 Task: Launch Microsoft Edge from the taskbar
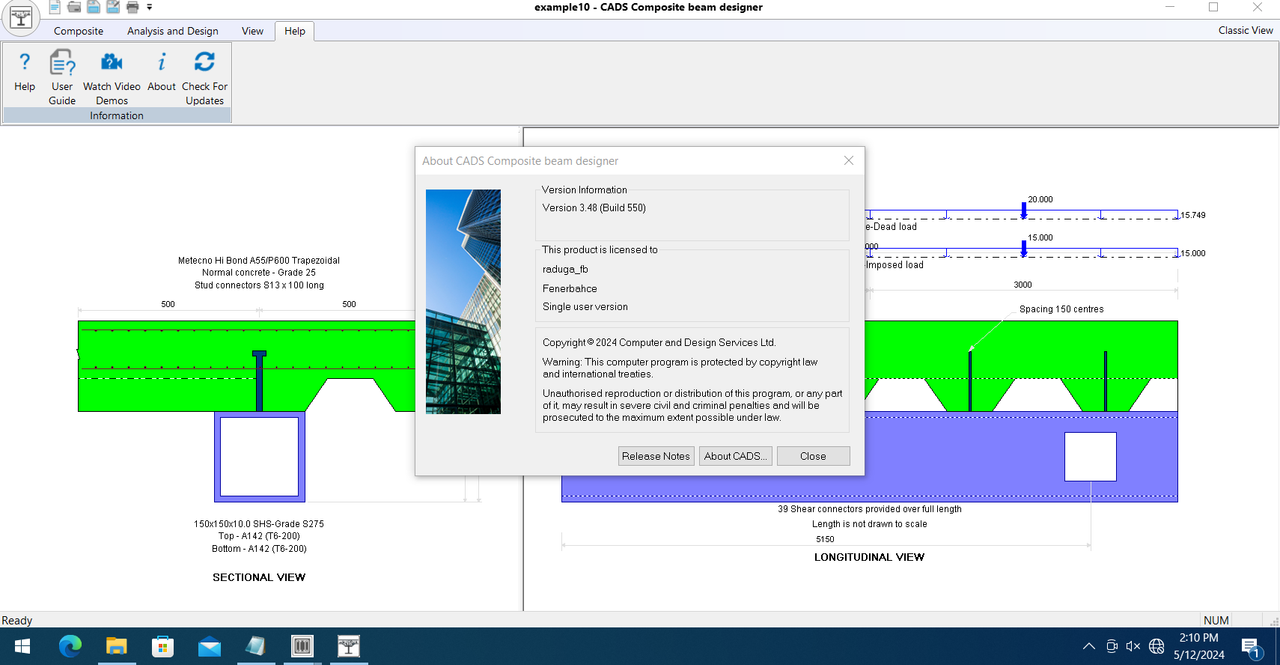click(x=70, y=646)
